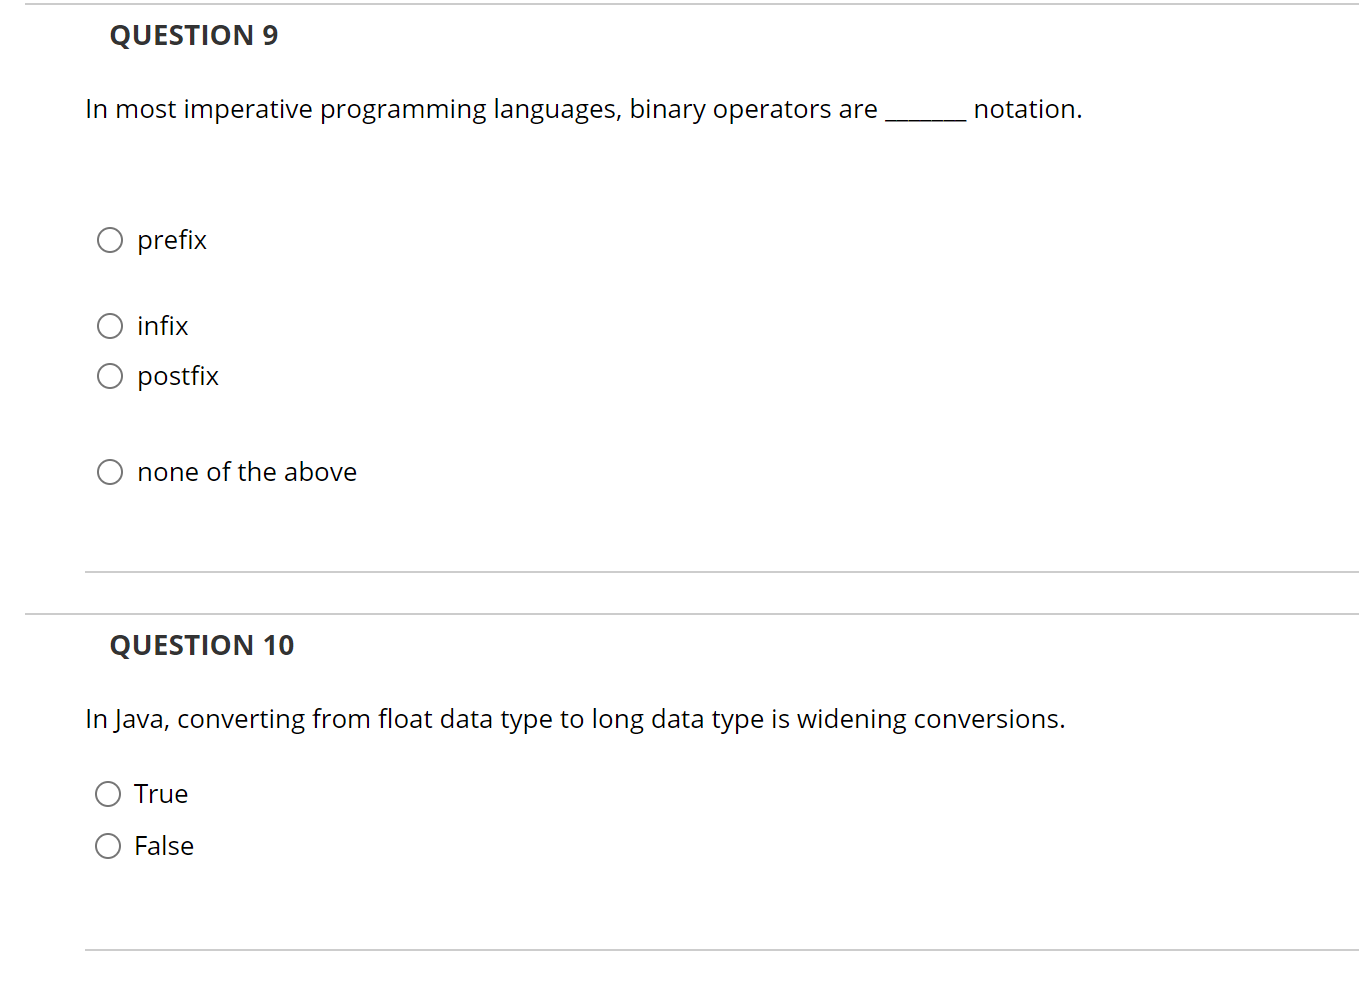
Task: Click the Question 10 statement text
Action: pyautogui.click(x=575, y=719)
